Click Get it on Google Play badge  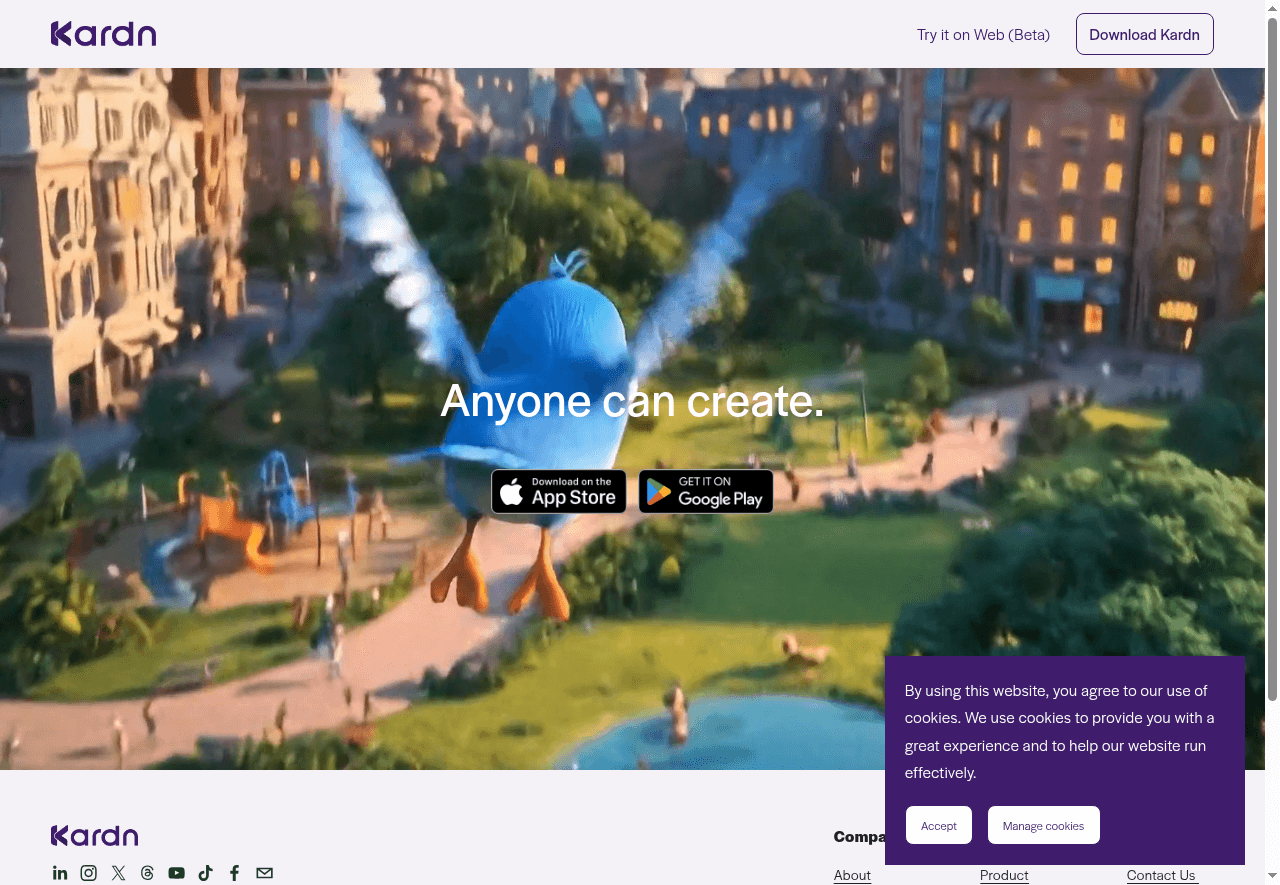[x=706, y=492]
